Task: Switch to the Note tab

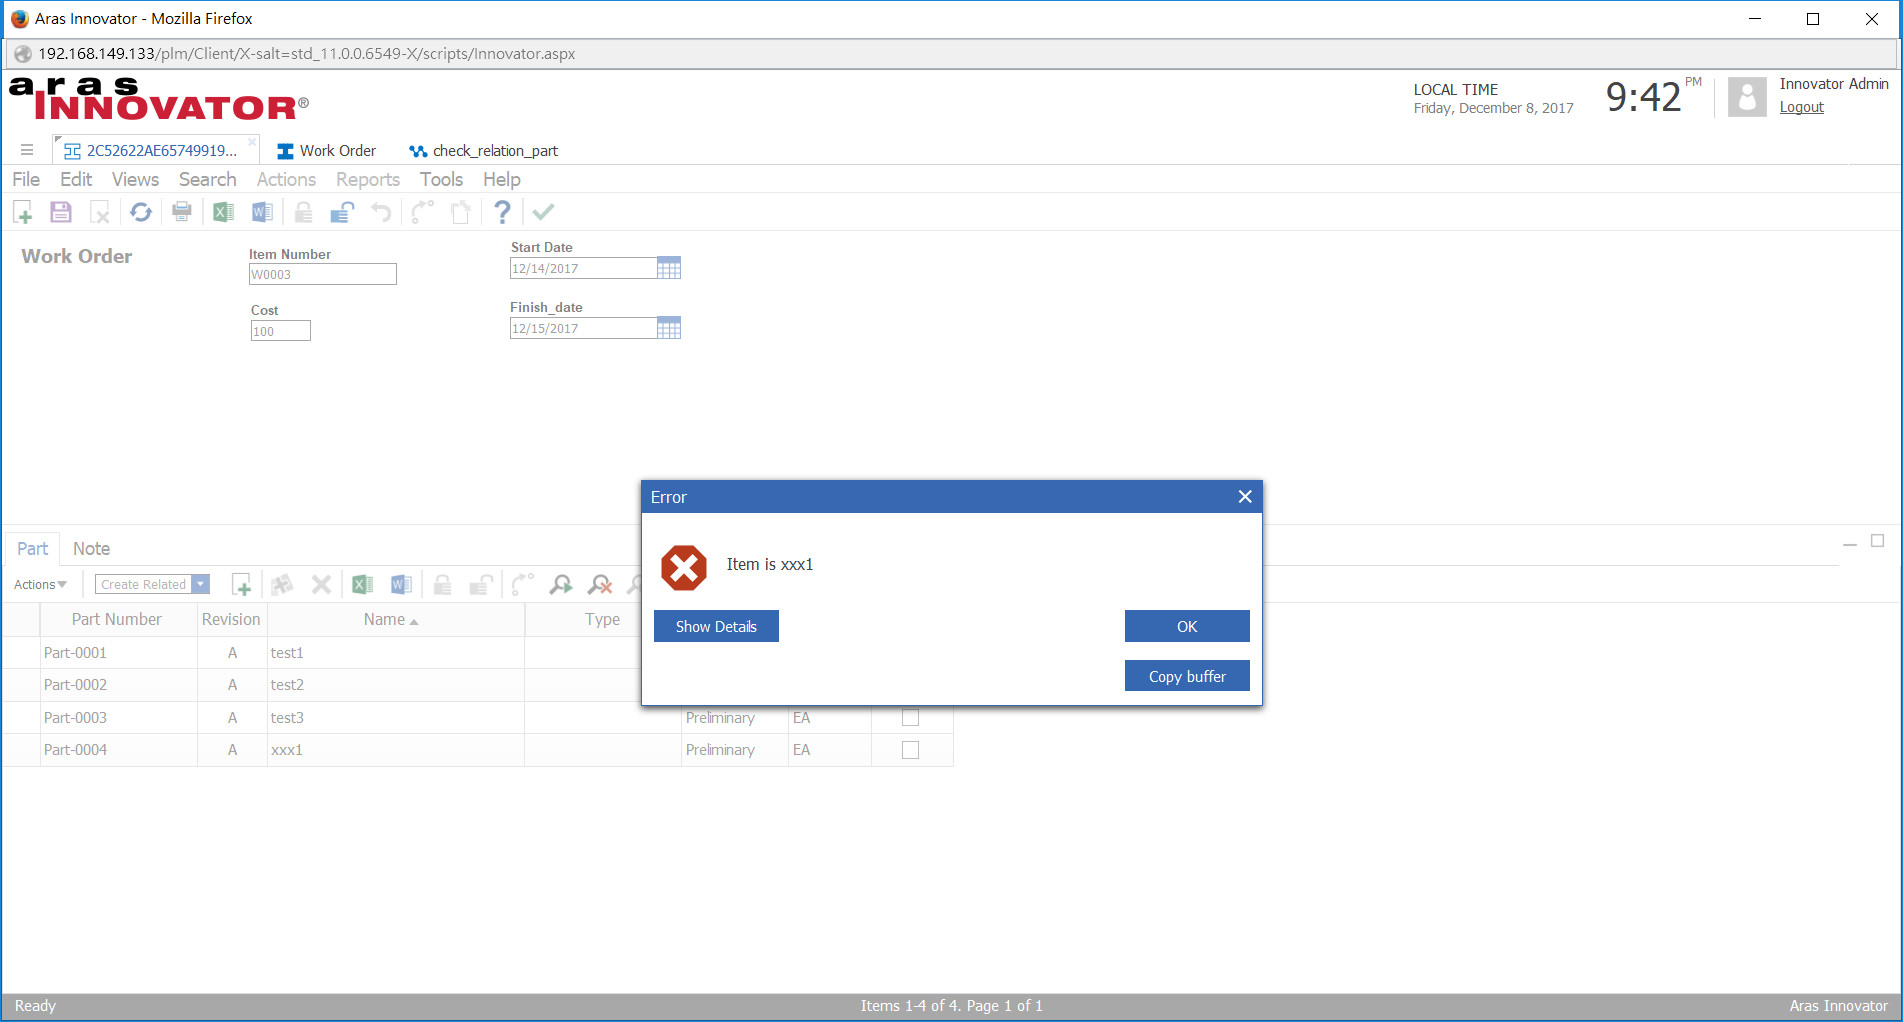Action: (91, 548)
